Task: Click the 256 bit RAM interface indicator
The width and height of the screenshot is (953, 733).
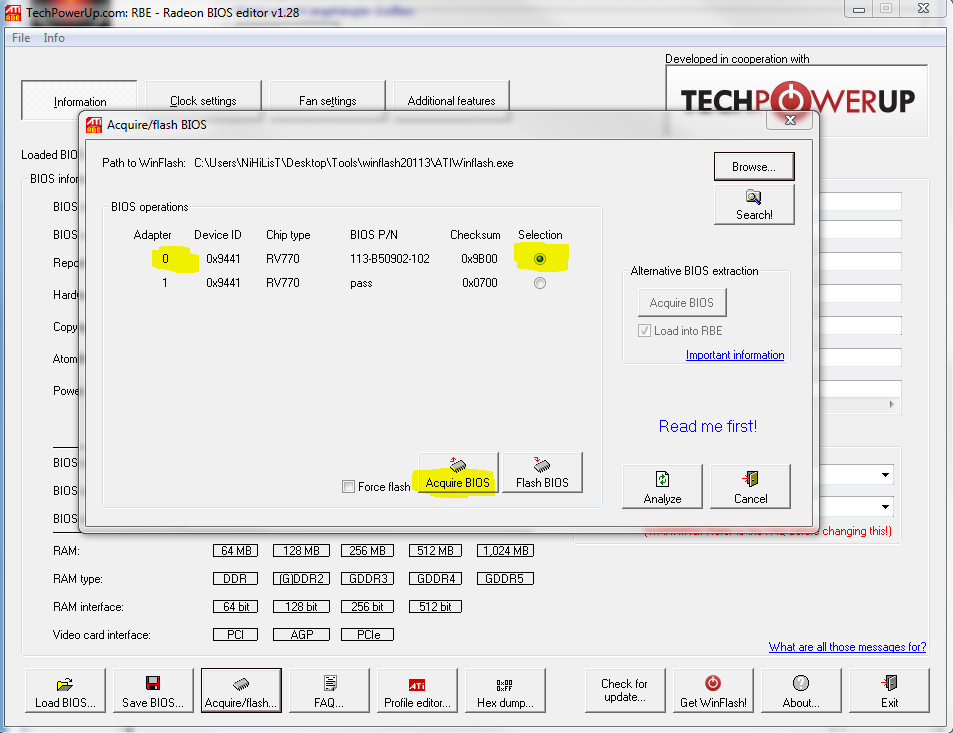Action: tap(368, 607)
